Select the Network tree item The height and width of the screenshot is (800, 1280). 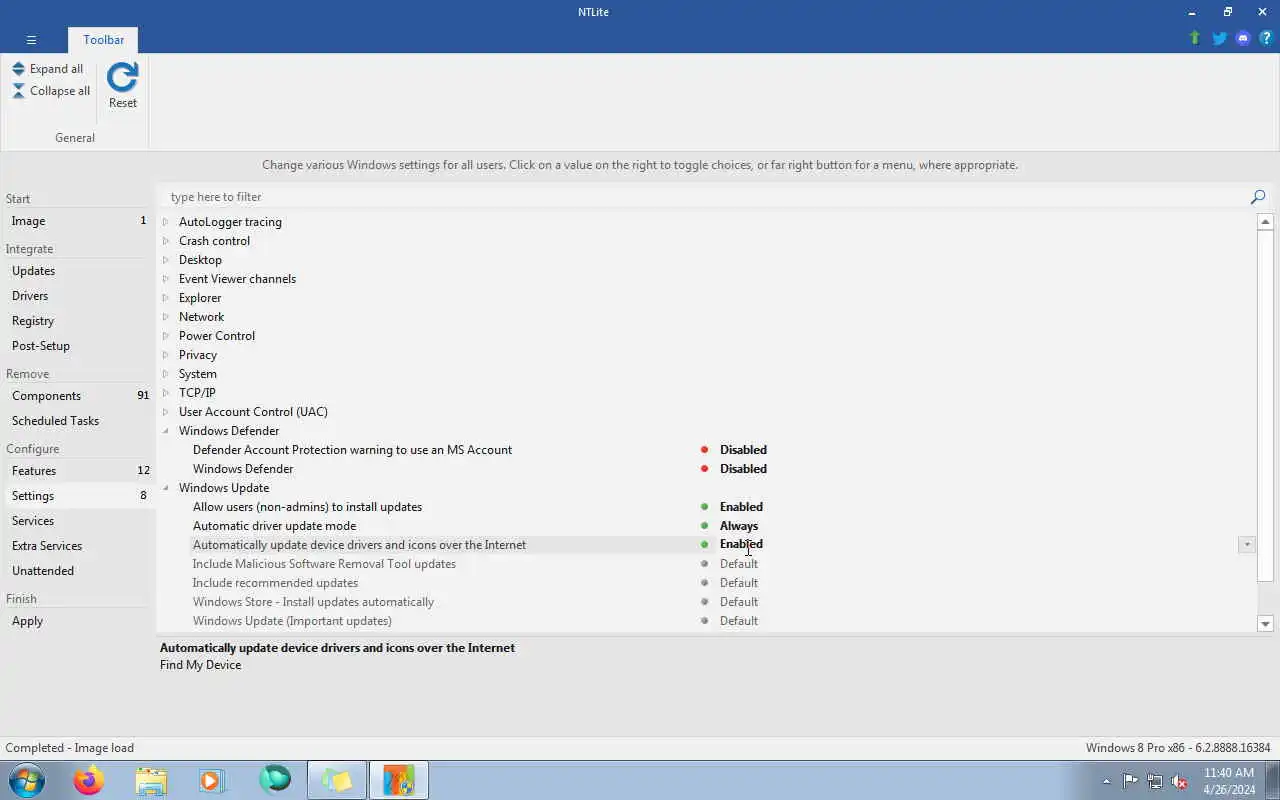(x=201, y=317)
